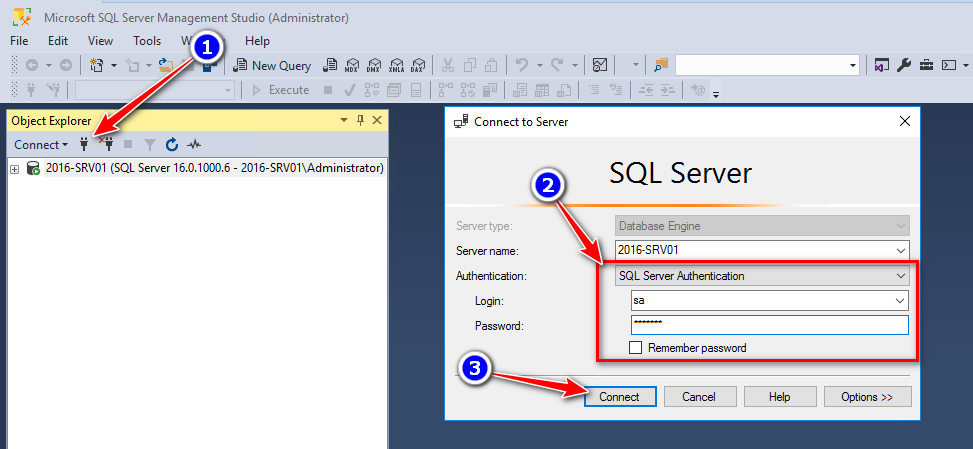This screenshot has width=973, height=449.
Task: Expand the 2016-SRV01 server node
Action: pos(15,169)
